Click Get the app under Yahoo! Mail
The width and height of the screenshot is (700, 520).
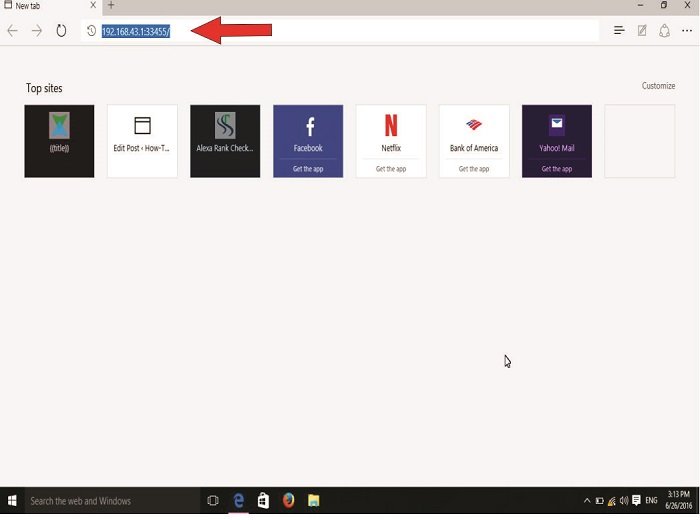[x=557, y=169]
